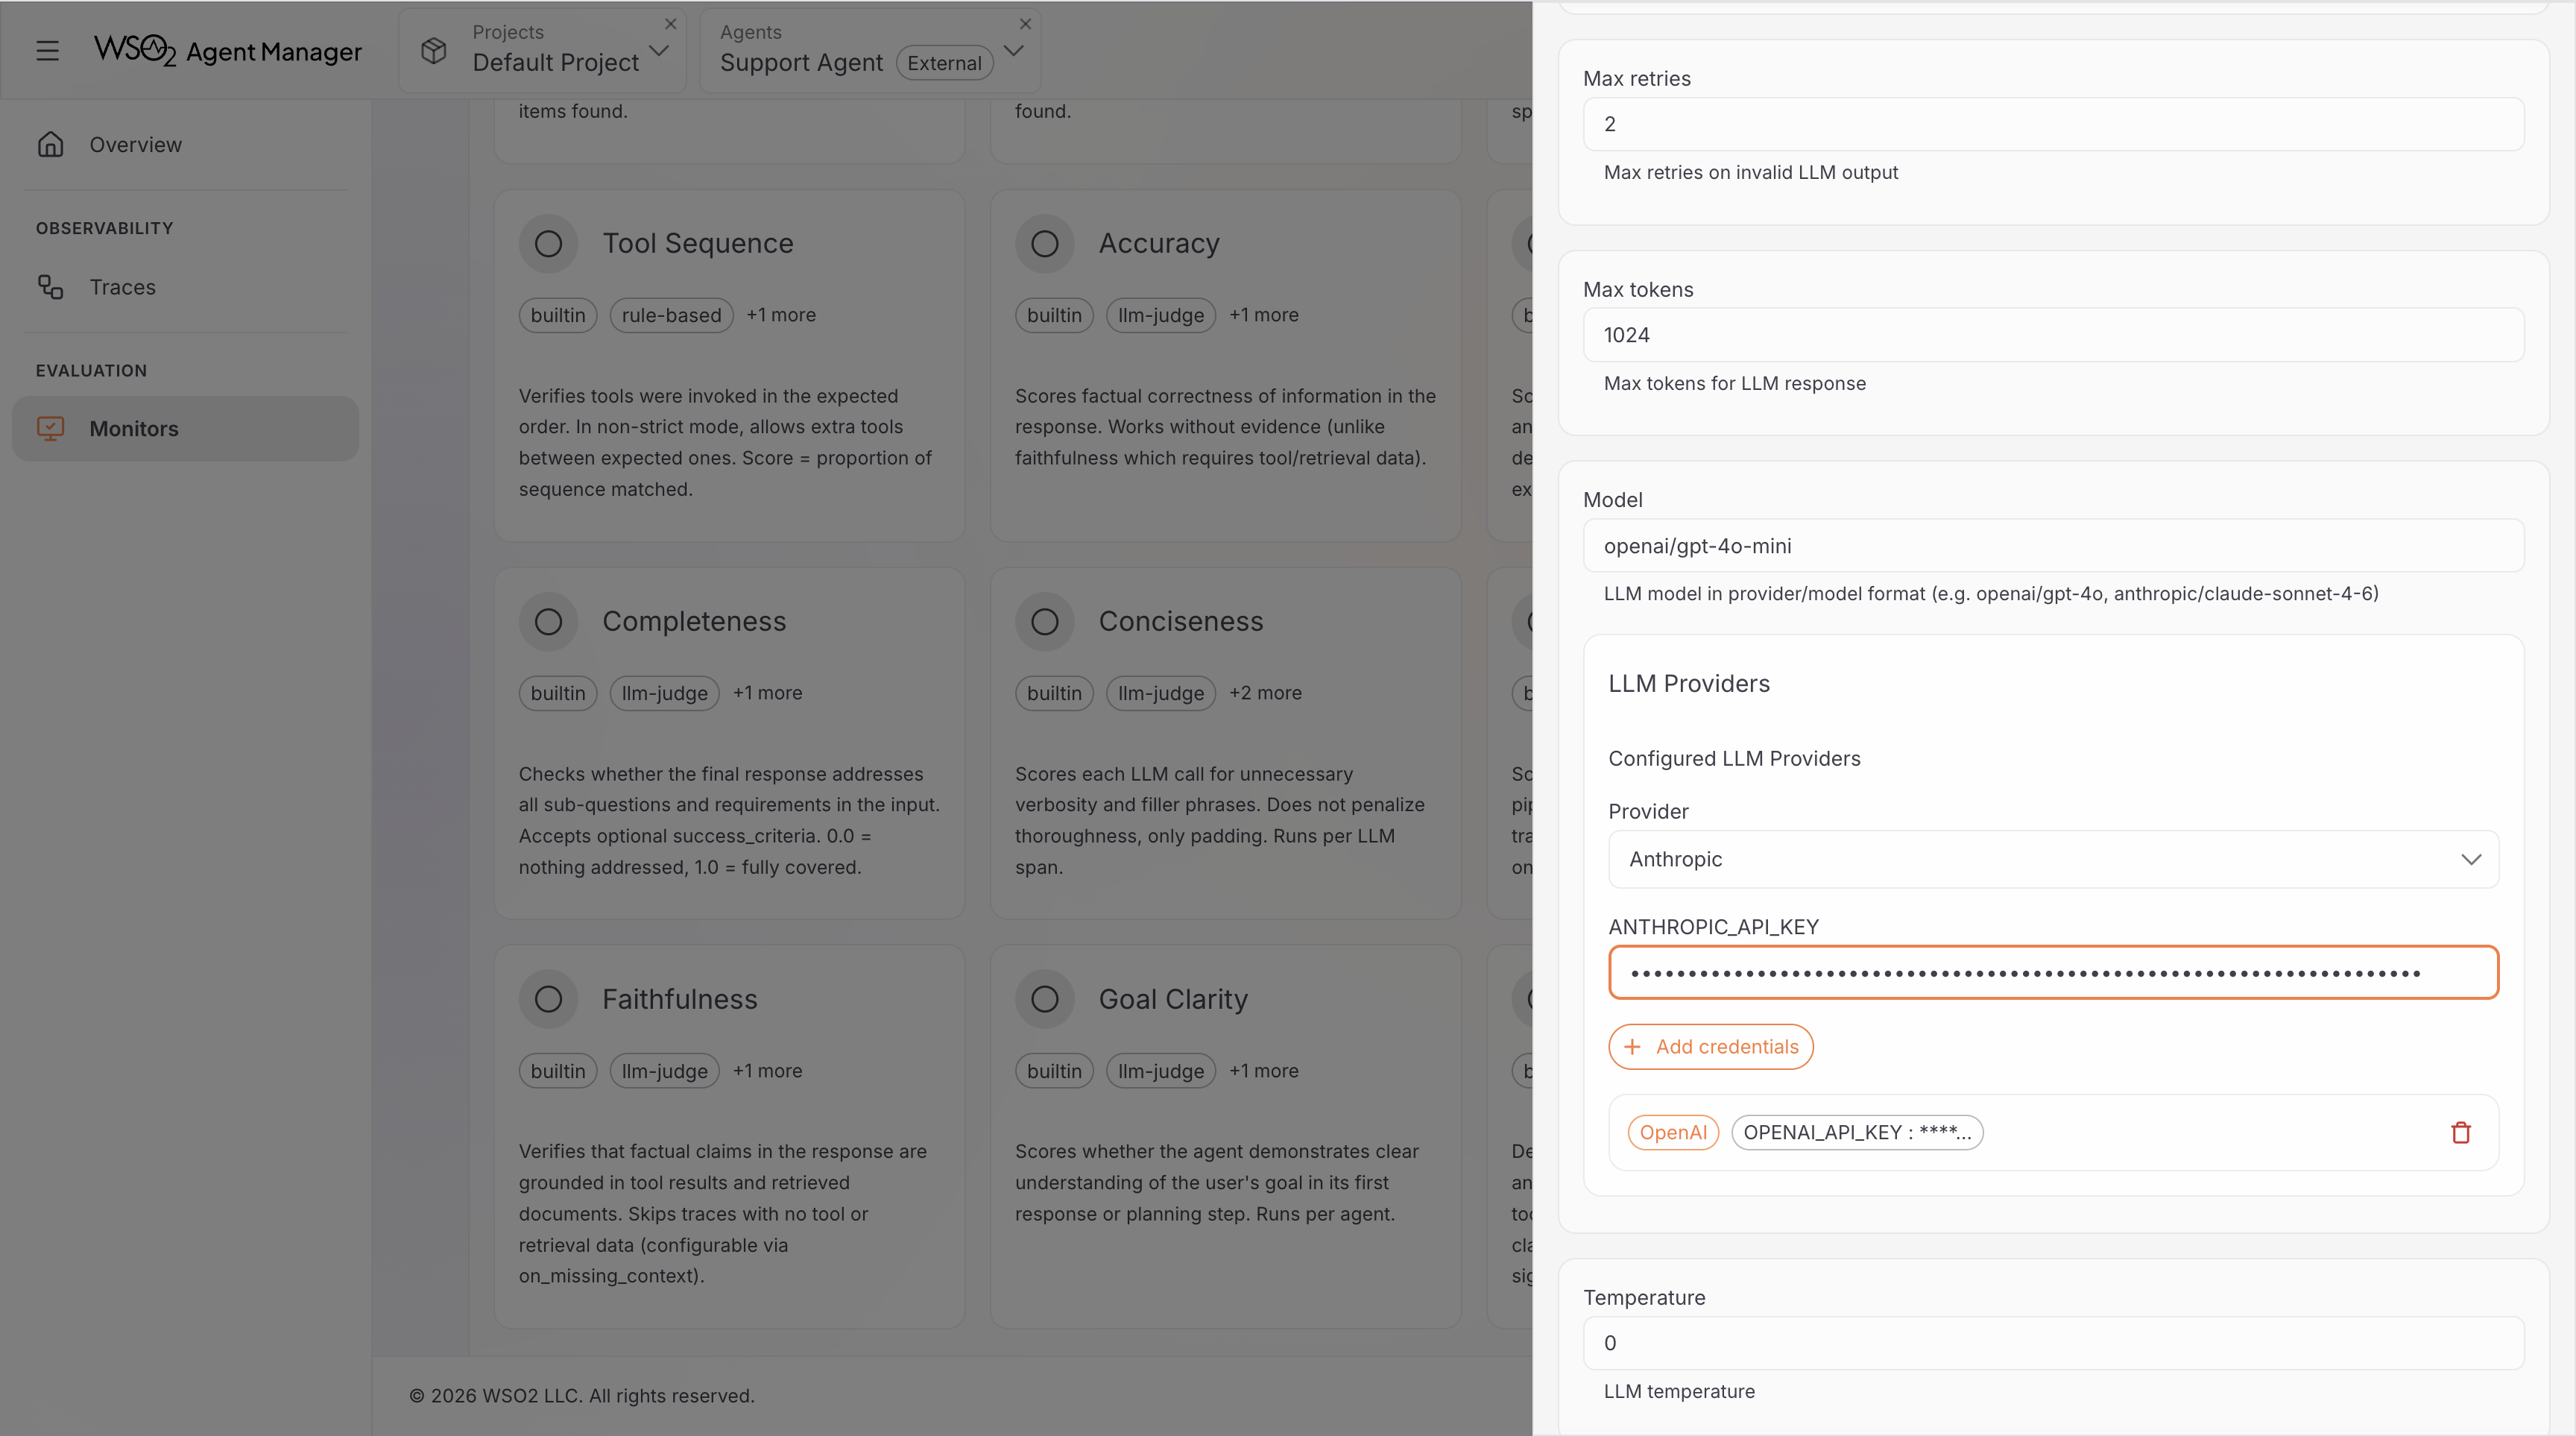Image resolution: width=2576 pixels, height=1436 pixels.
Task: Open the hamburger navigation menu
Action: (47, 51)
